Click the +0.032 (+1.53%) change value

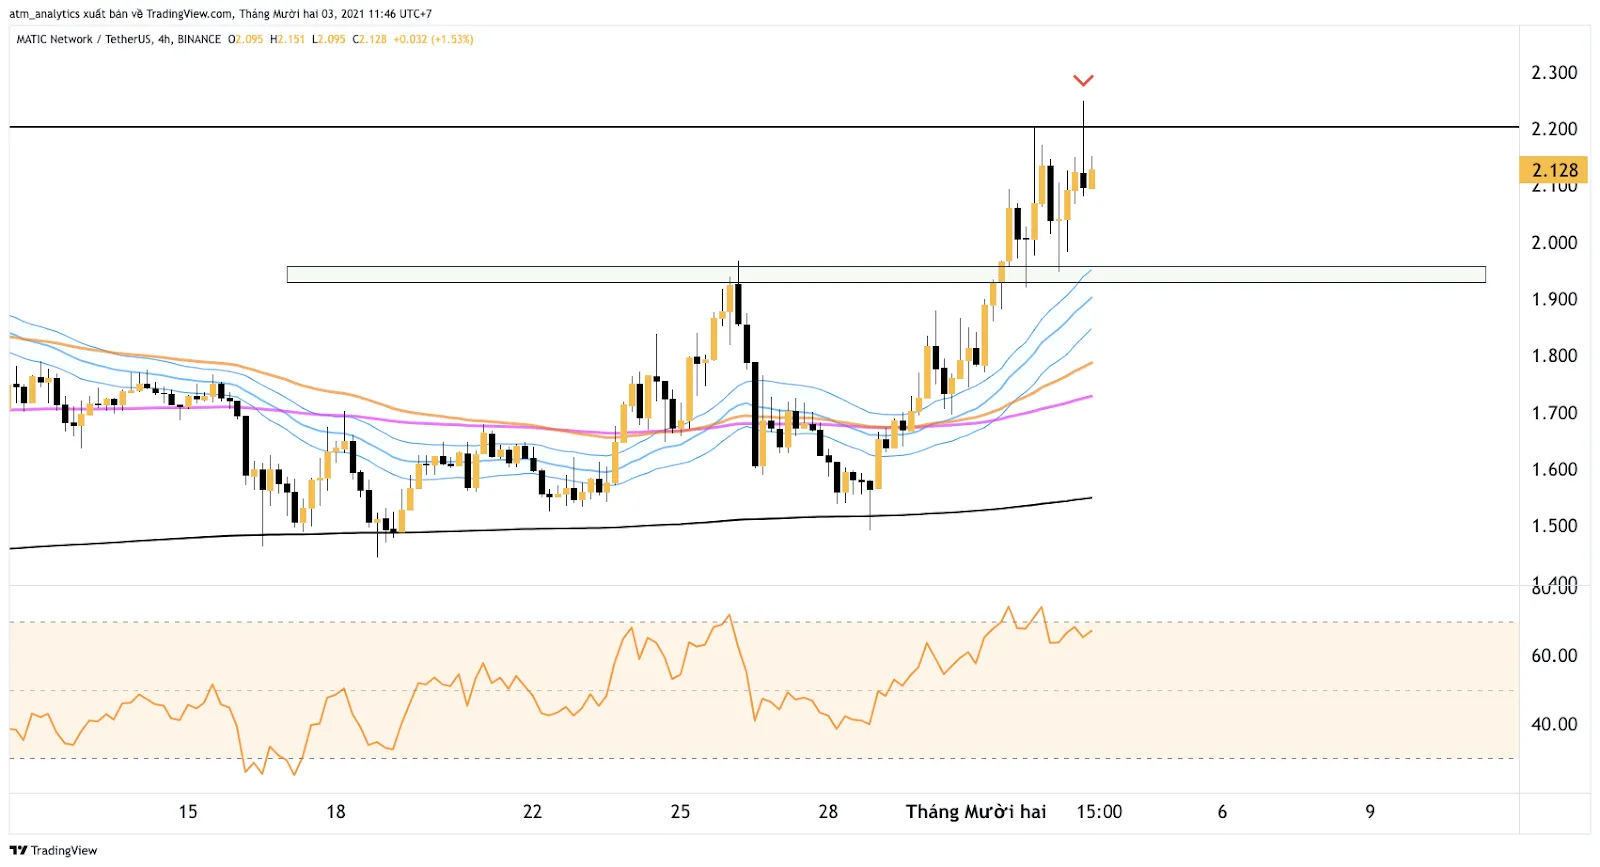tap(433, 39)
